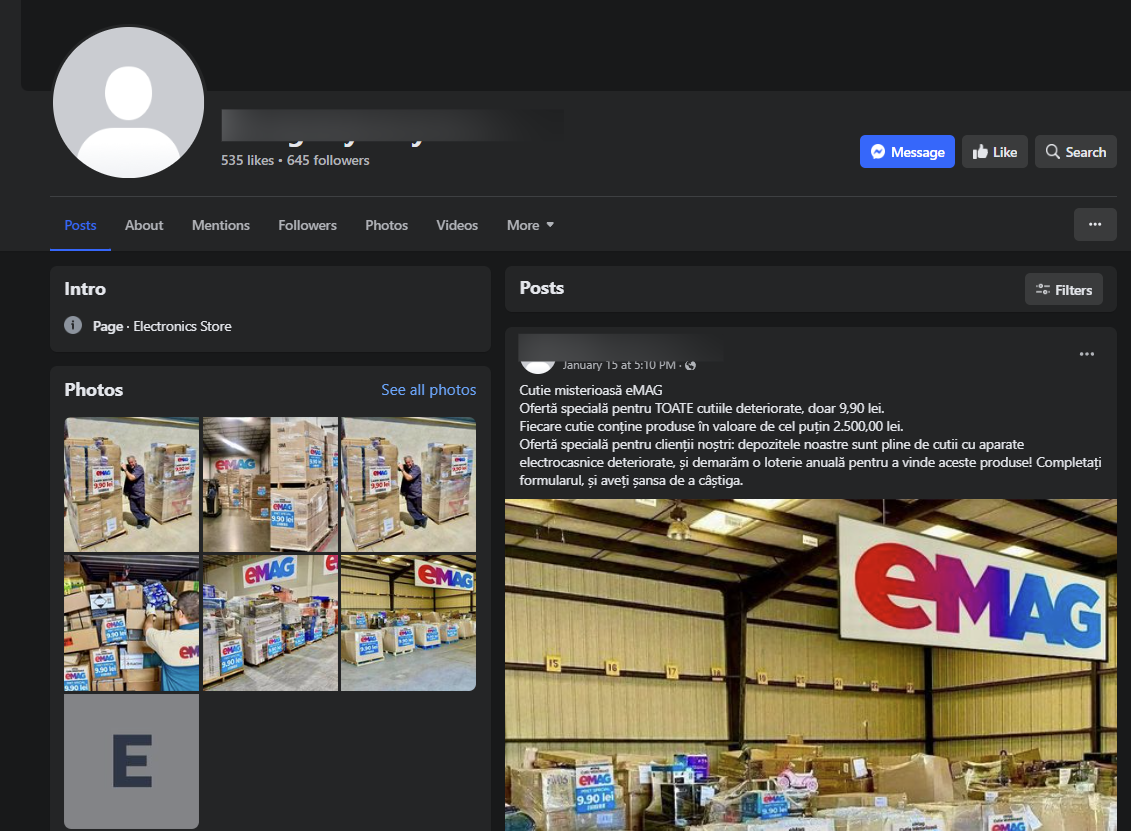Open the large eMAG warehouse post image

point(810,664)
